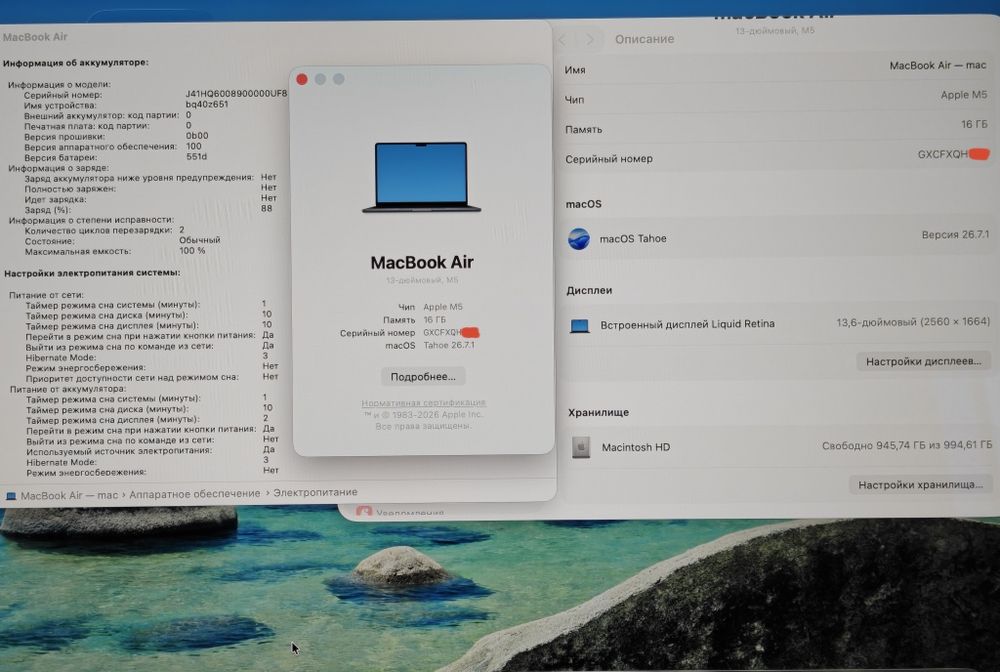This screenshot has height=672, width=1000.
Task: Click the 'Дисплеи' section heading
Action: point(589,290)
